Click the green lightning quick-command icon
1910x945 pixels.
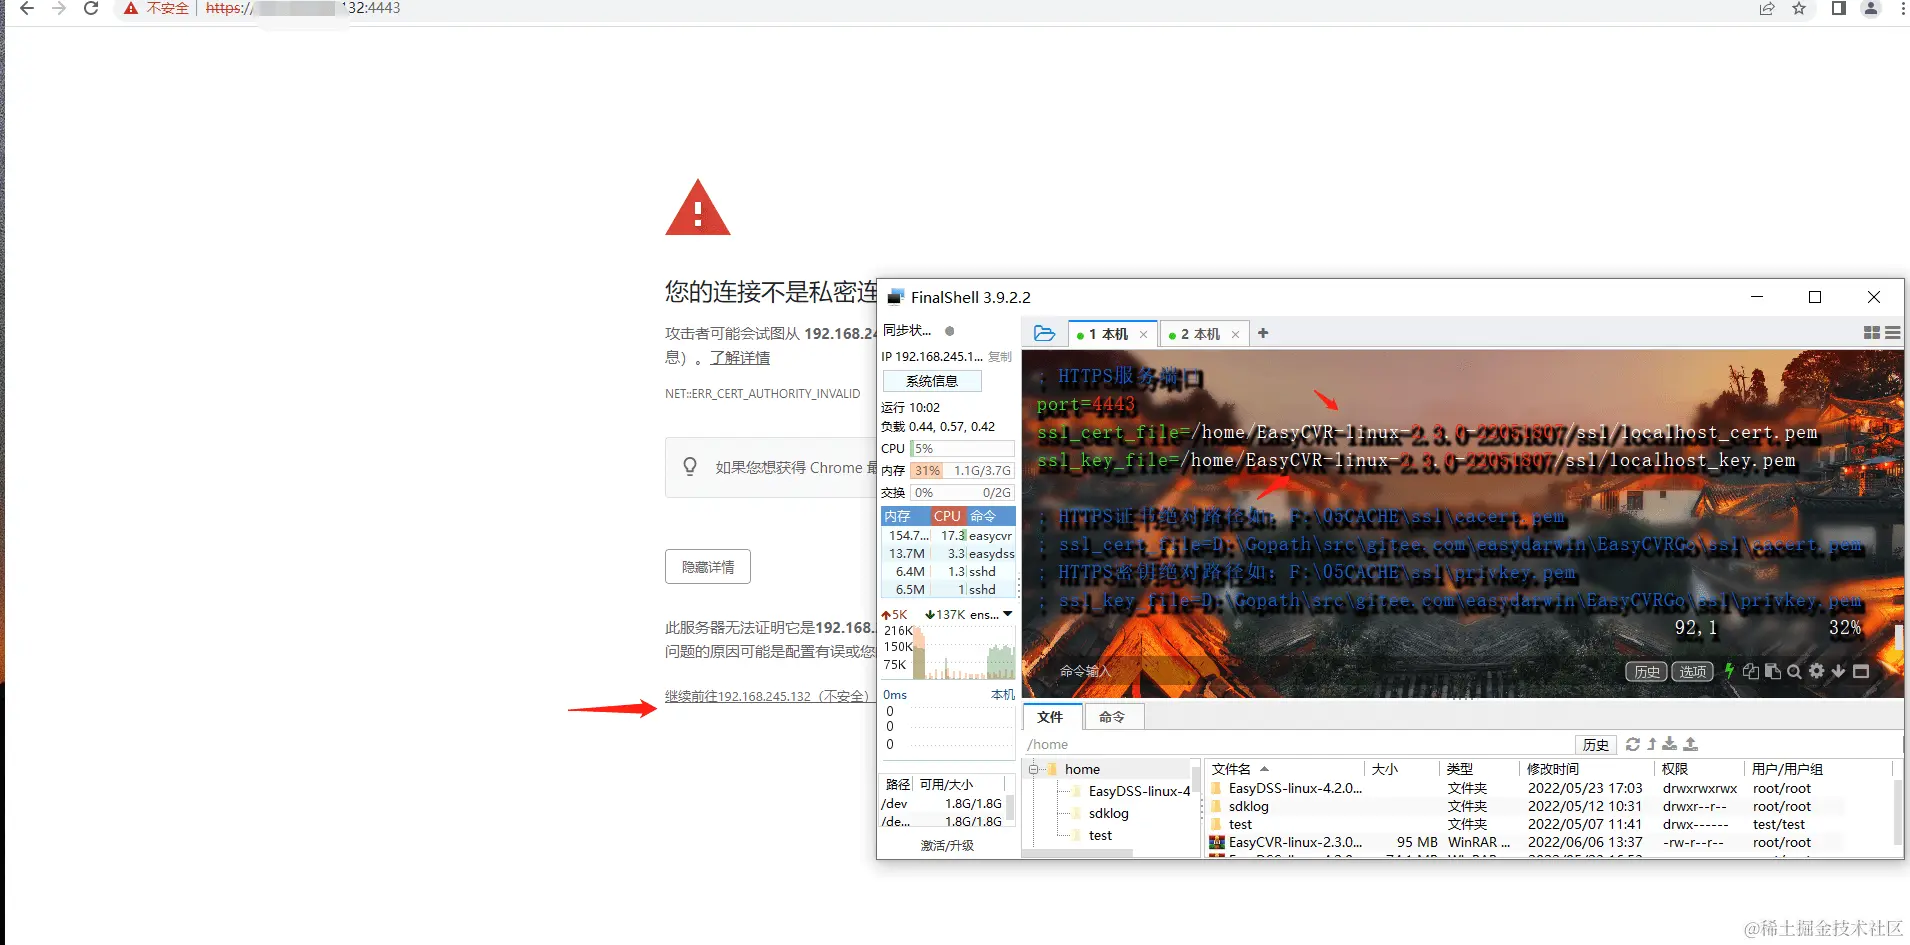[x=1729, y=671]
